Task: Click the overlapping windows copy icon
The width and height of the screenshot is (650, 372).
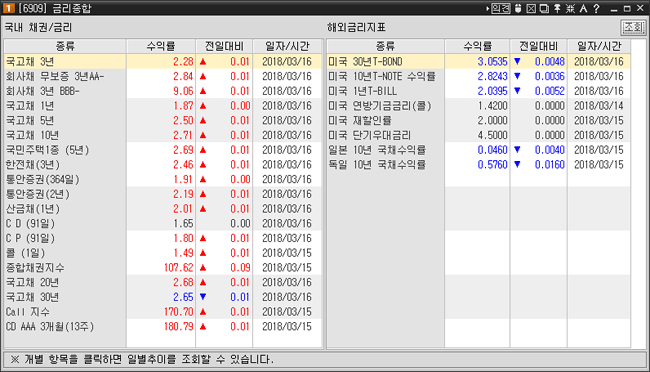Action: (544, 8)
